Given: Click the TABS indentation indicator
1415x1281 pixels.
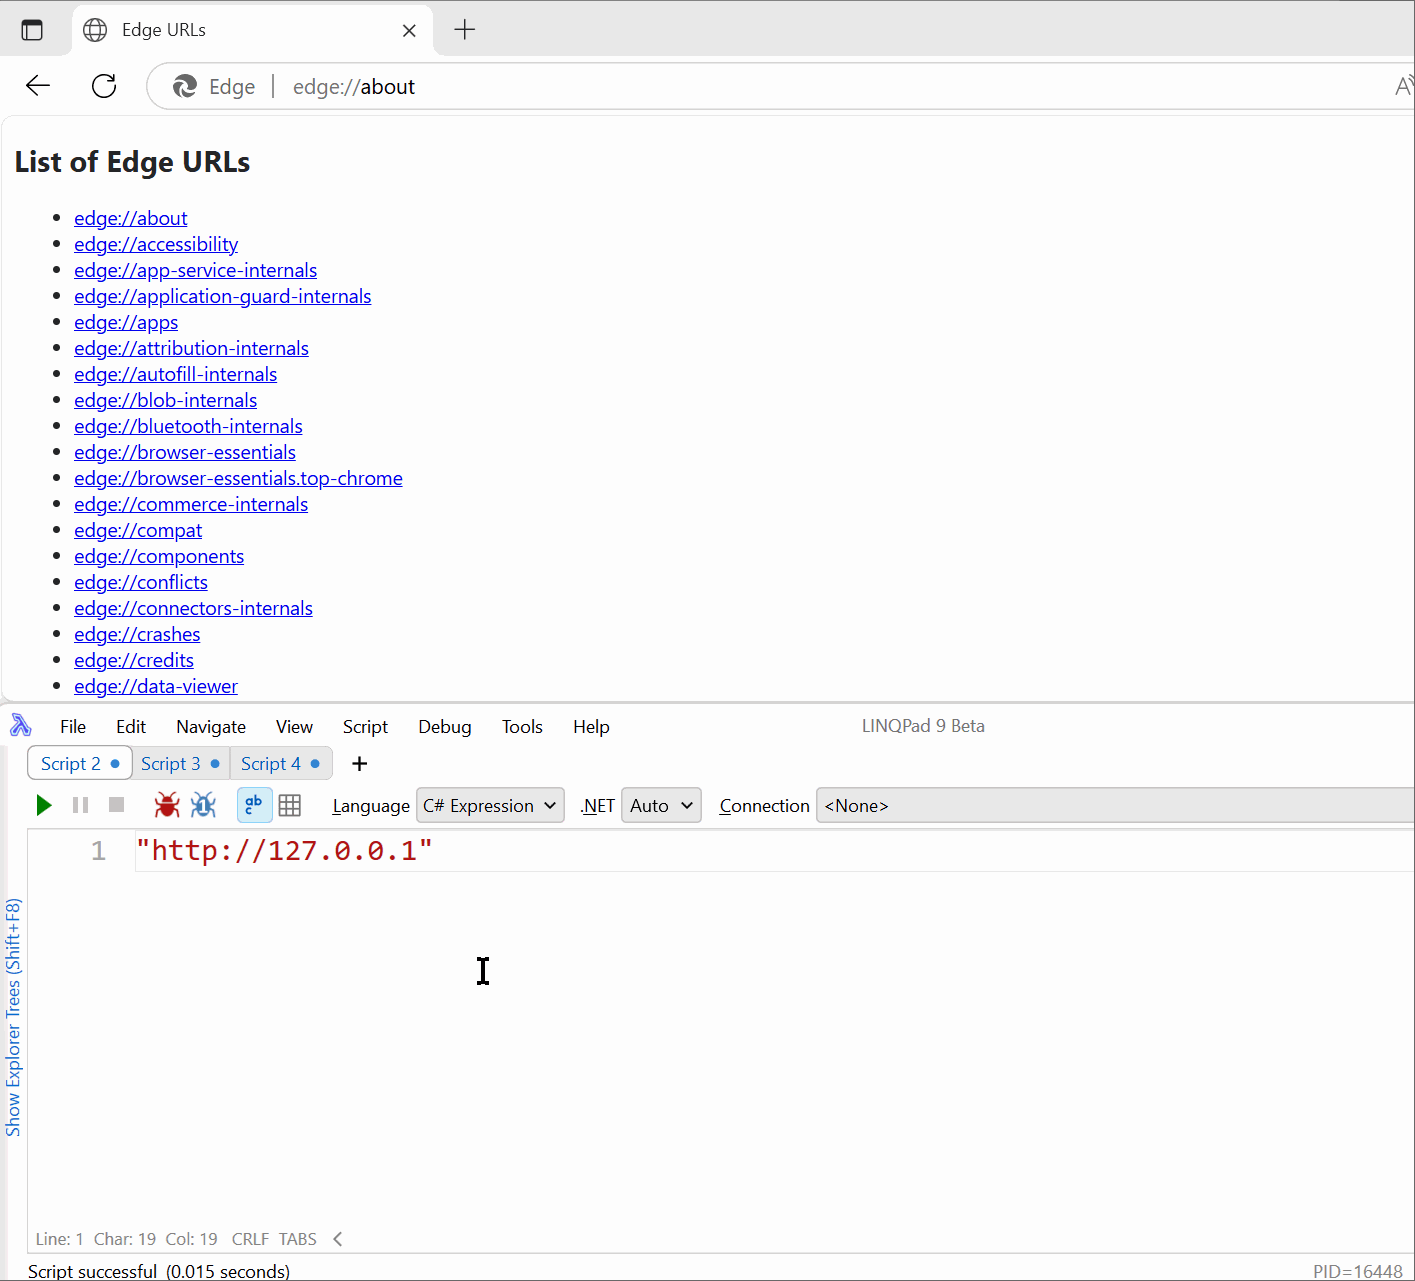Looking at the screenshot, I should click(297, 1239).
